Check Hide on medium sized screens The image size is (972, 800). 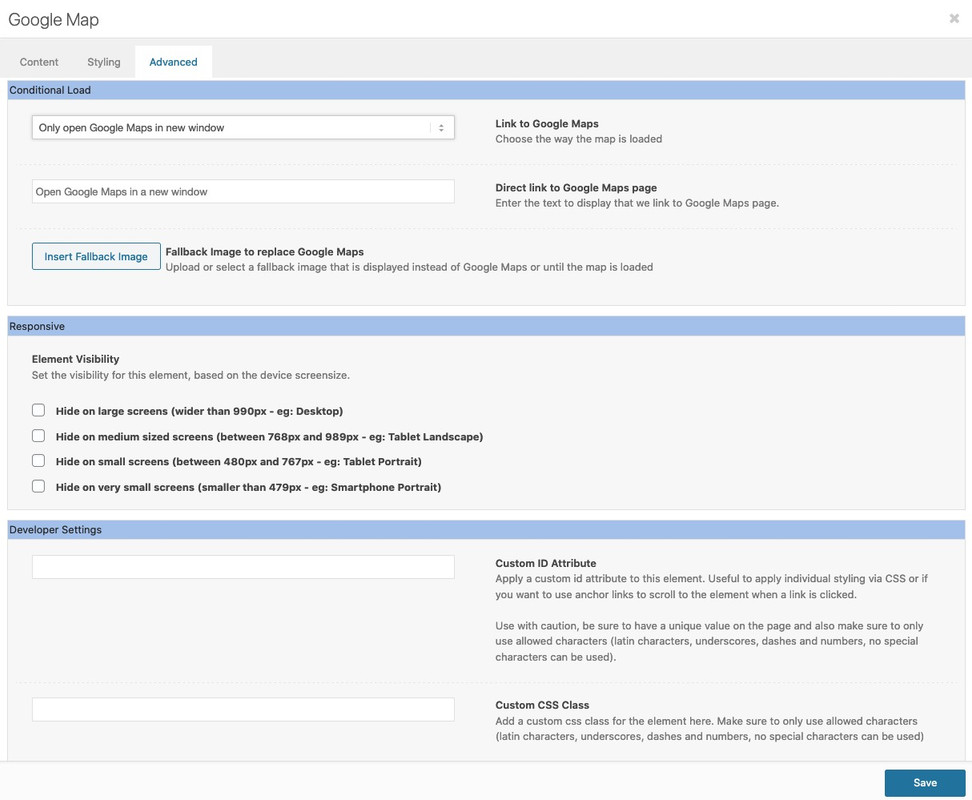pos(38,436)
